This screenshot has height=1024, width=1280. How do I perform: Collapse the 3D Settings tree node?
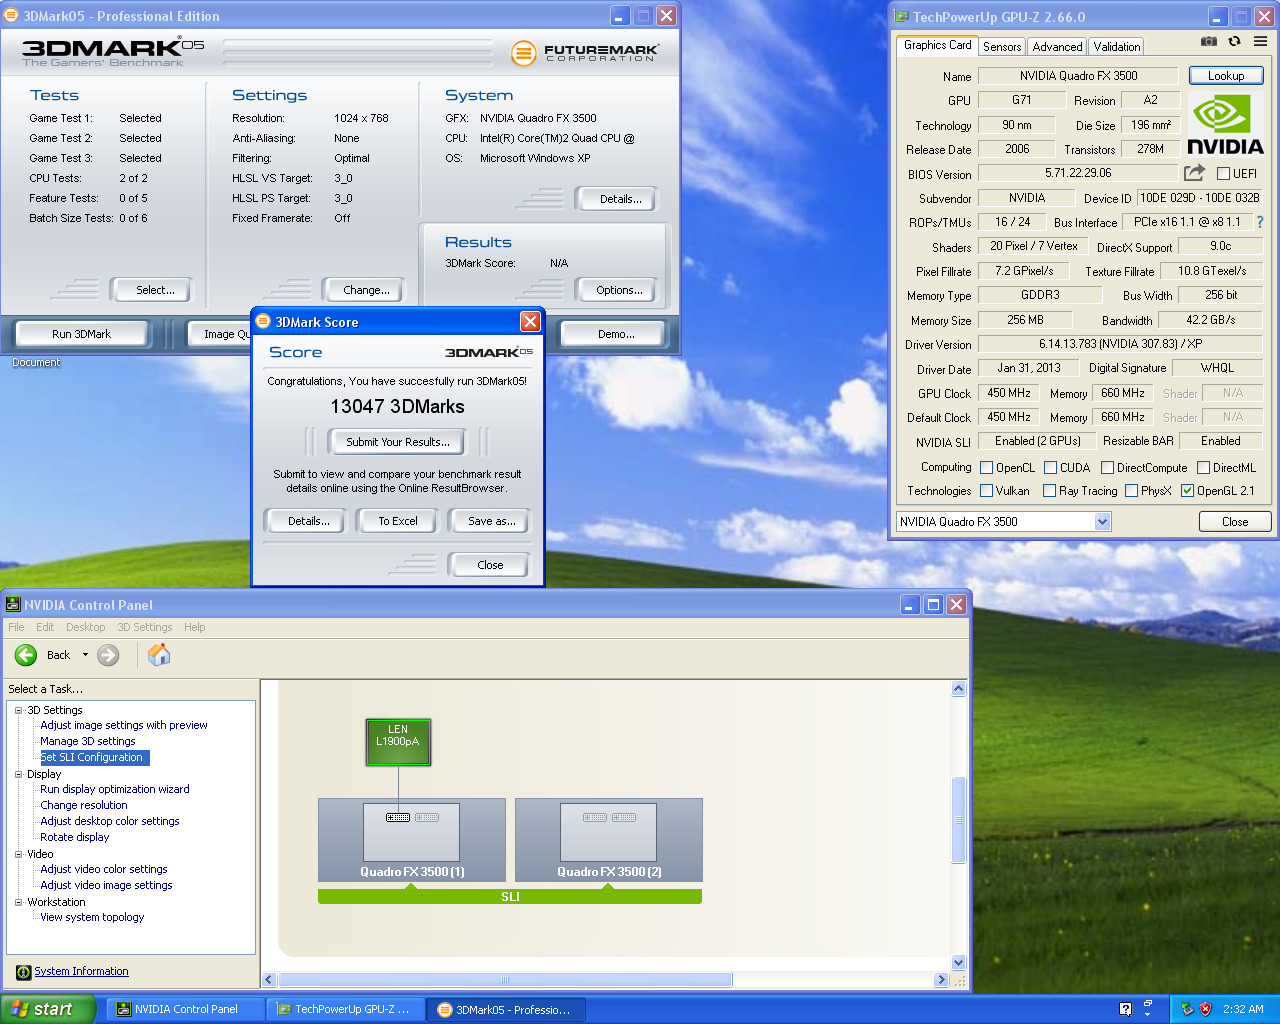pyautogui.click(x=18, y=710)
